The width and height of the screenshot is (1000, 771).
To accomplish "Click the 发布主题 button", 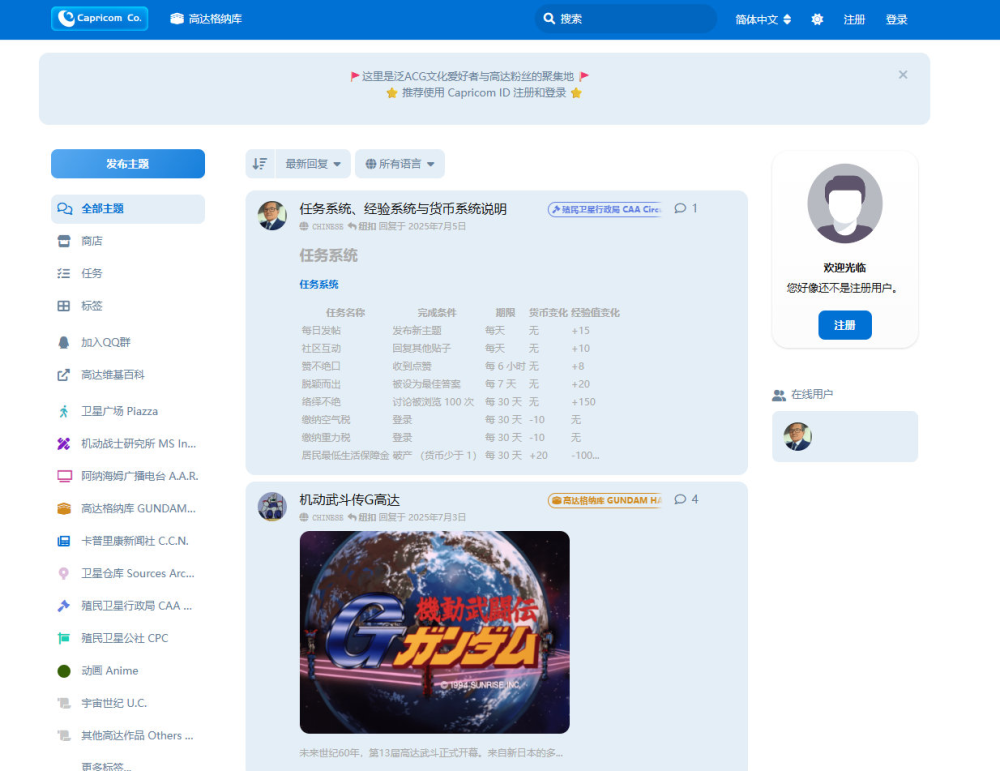I will click(x=128, y=164).
